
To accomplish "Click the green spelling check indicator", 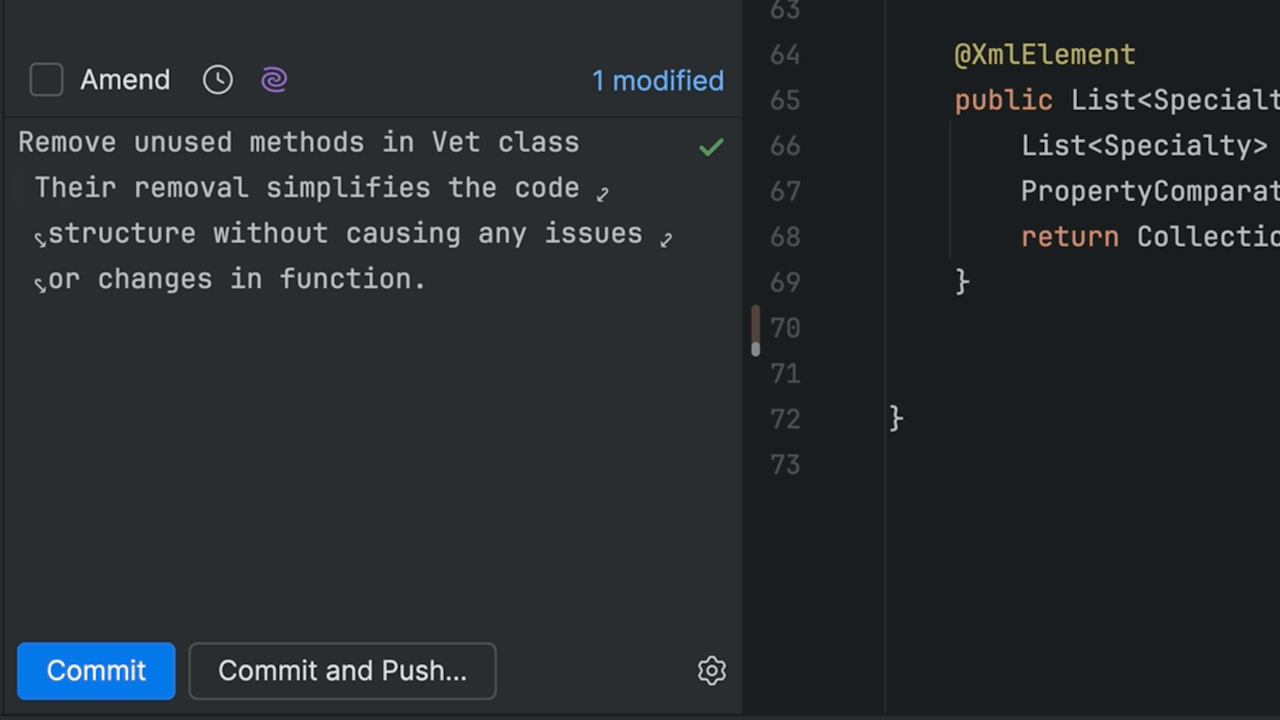I will point(710,146).
